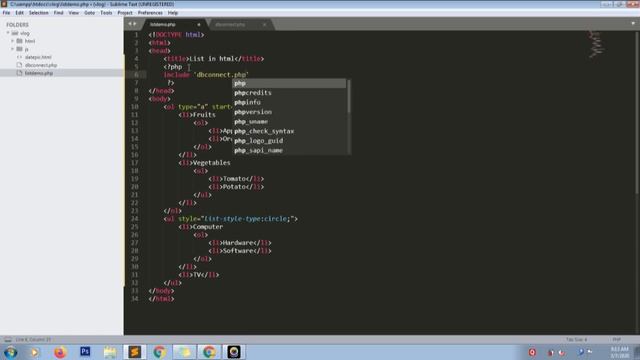Viewport: 640px width, 360px height.
Task: Open the Windows Start button
Action: pyautogui.click(x=11, y=352)
